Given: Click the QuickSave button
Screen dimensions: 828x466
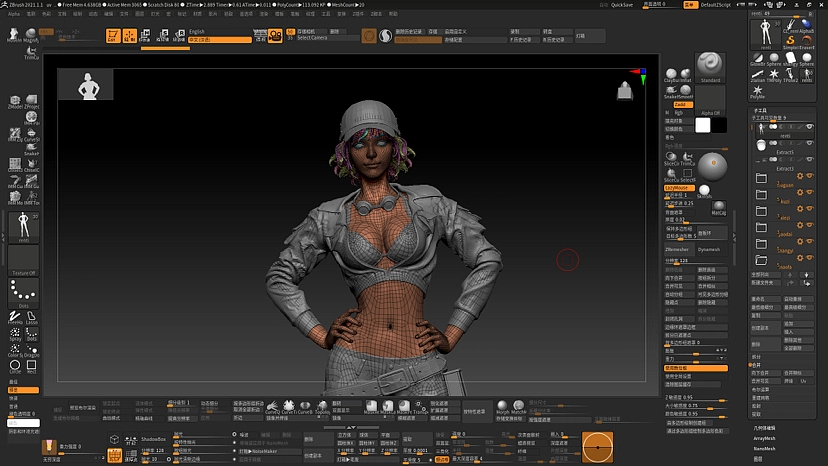Looking at the screenshot, I should point(622,5).
